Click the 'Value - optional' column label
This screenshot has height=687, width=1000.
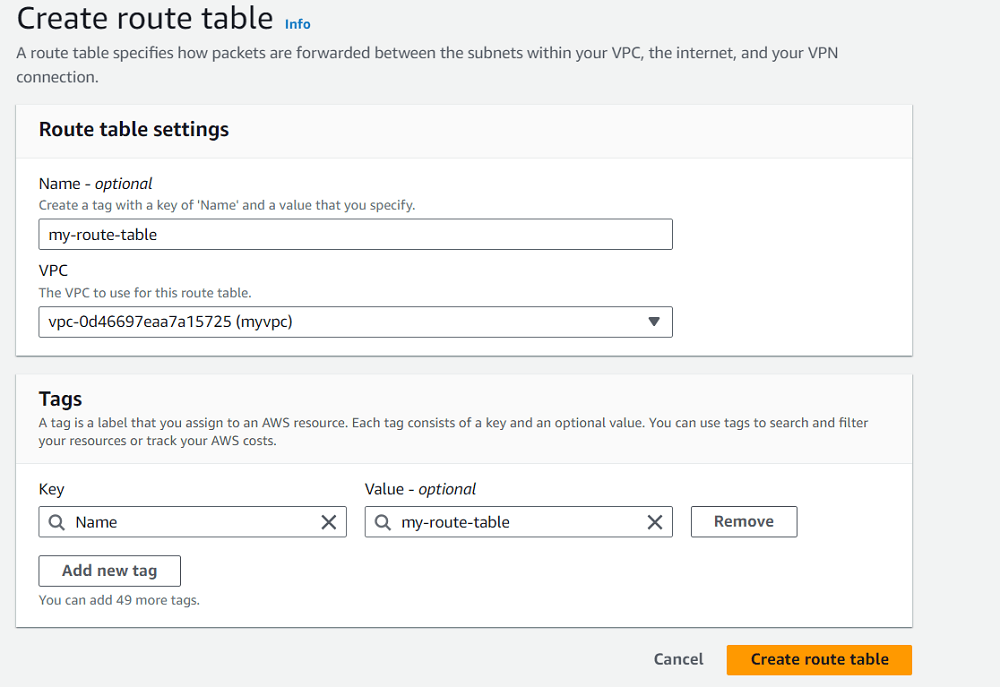tap(420, 489)
